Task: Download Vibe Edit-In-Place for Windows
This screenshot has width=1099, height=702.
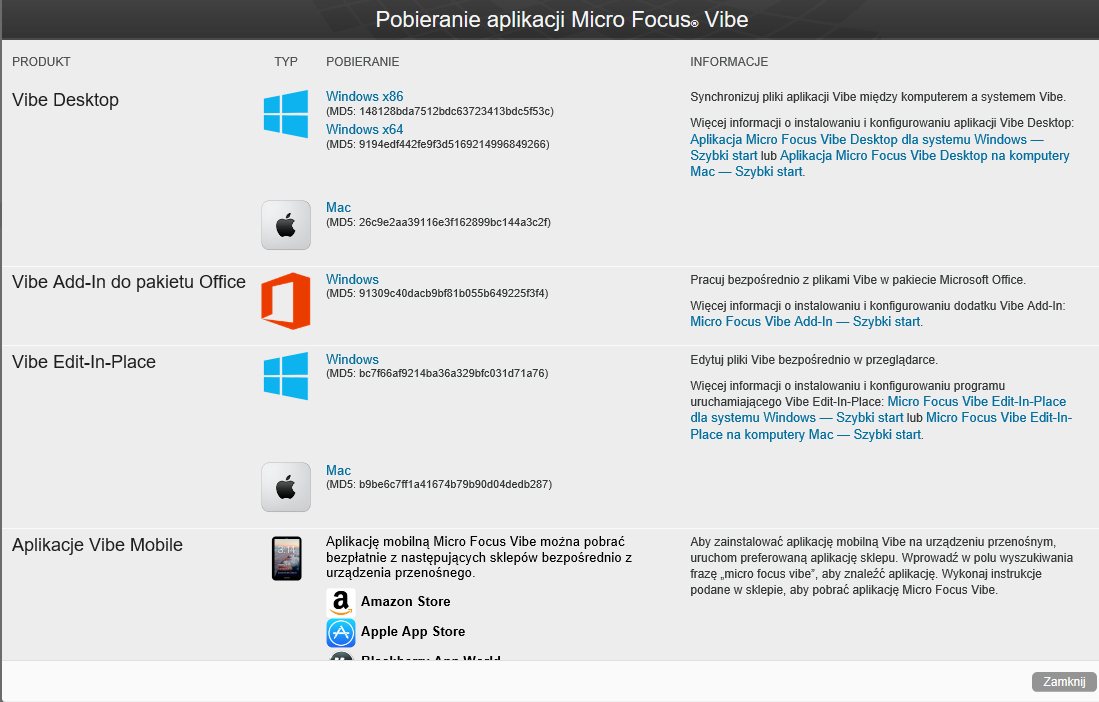Action: click(x=352, y=360)
